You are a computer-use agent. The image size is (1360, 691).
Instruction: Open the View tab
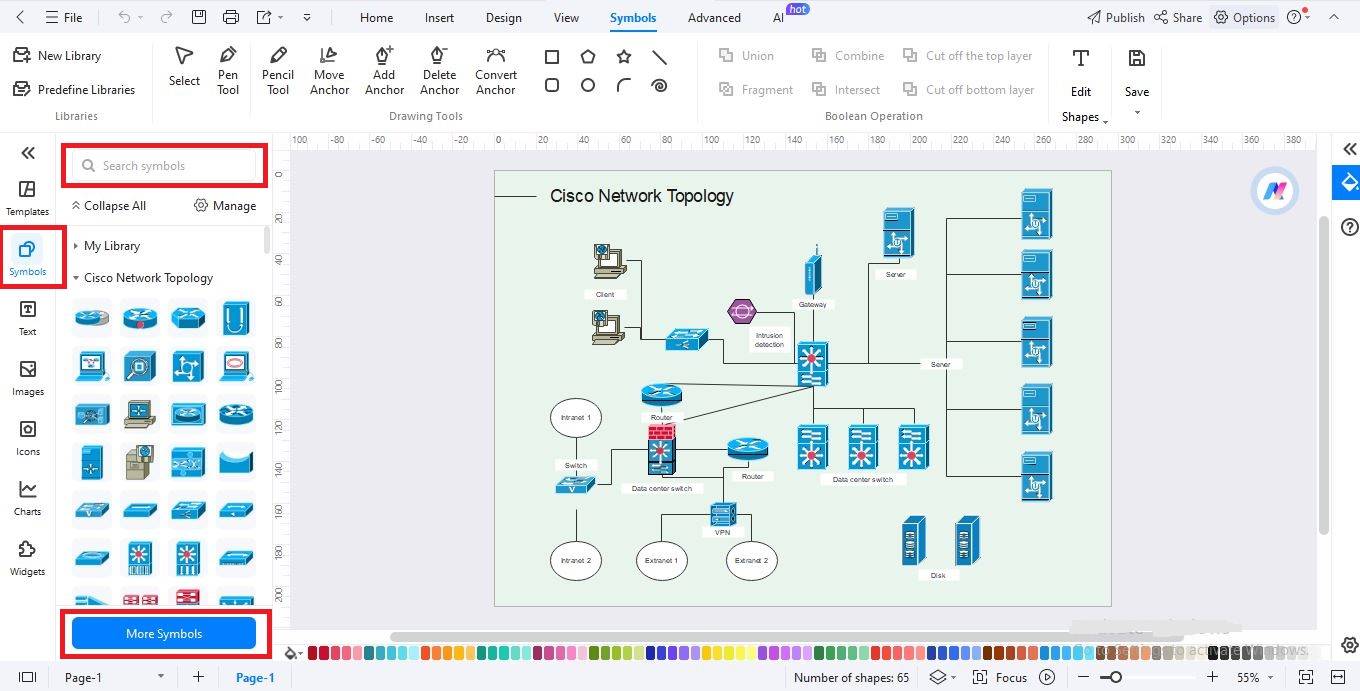(x=566, y=17)
